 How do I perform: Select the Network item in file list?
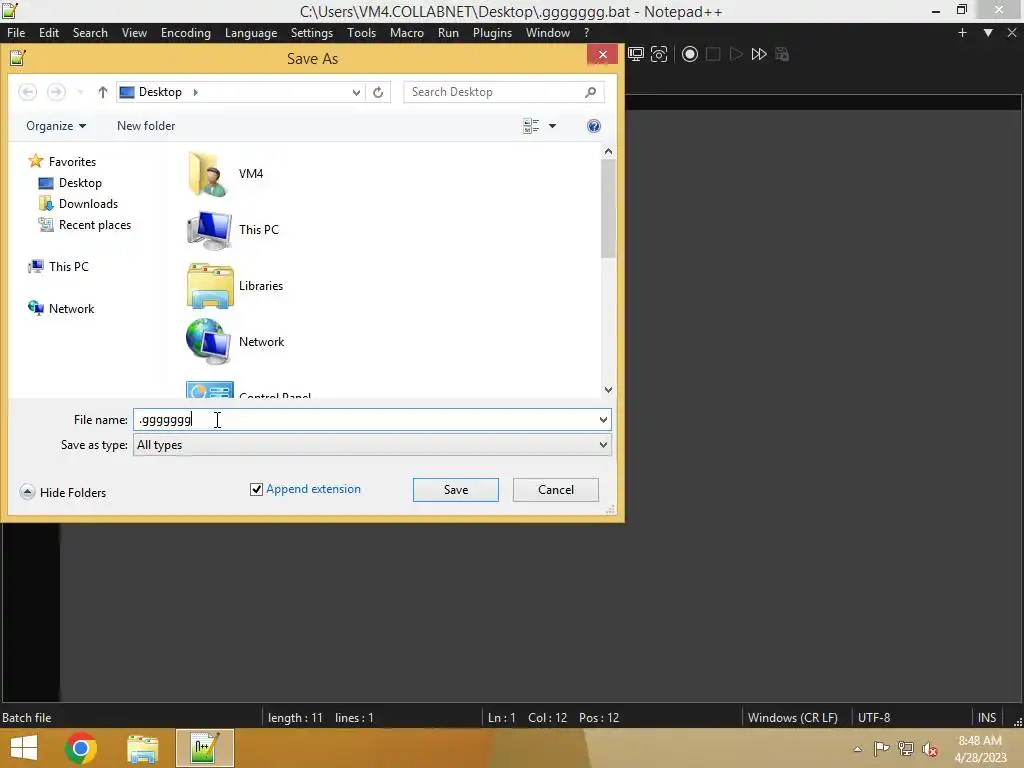(x=235, y=342)
